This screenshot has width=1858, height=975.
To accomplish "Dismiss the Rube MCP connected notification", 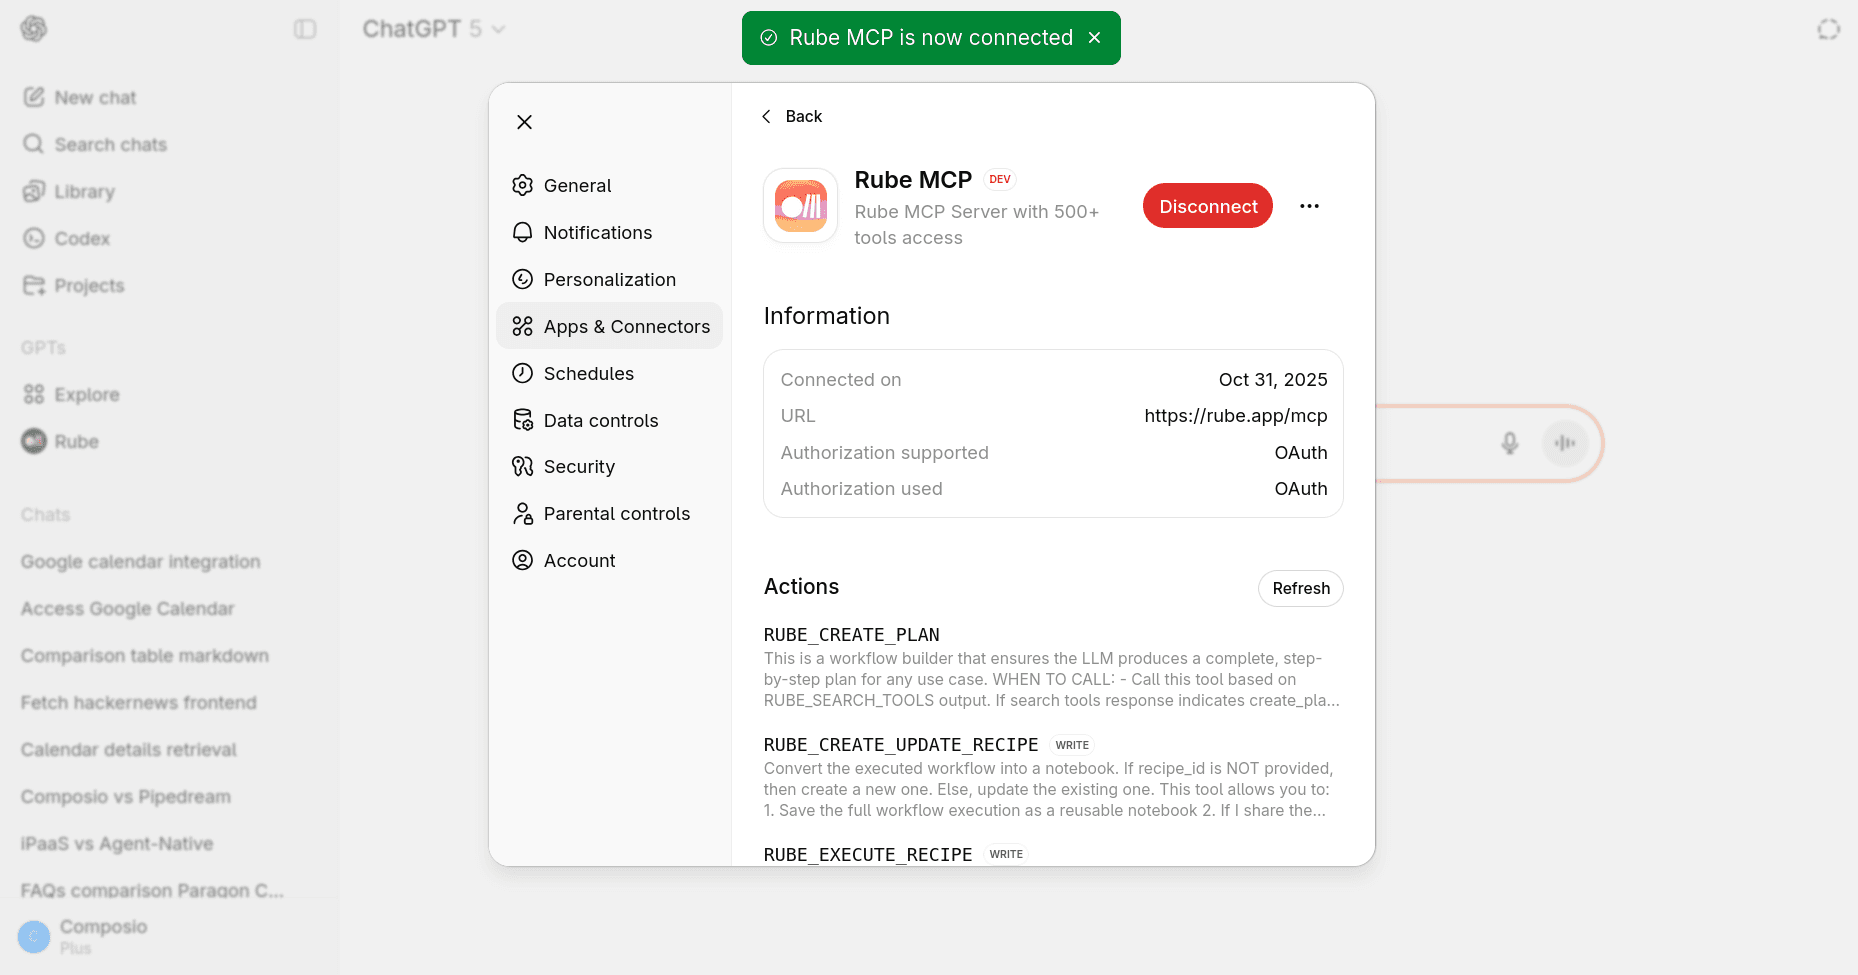I will pyautogui.click(x=1095, y=38).
